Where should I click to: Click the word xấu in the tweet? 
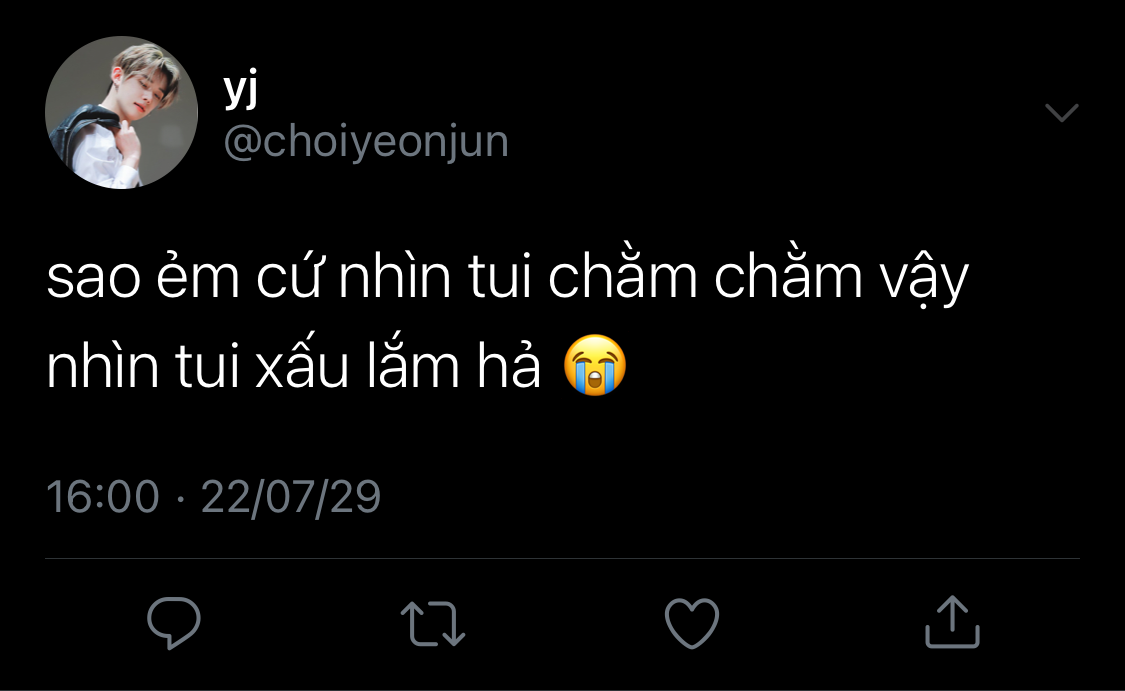(301, 367)
